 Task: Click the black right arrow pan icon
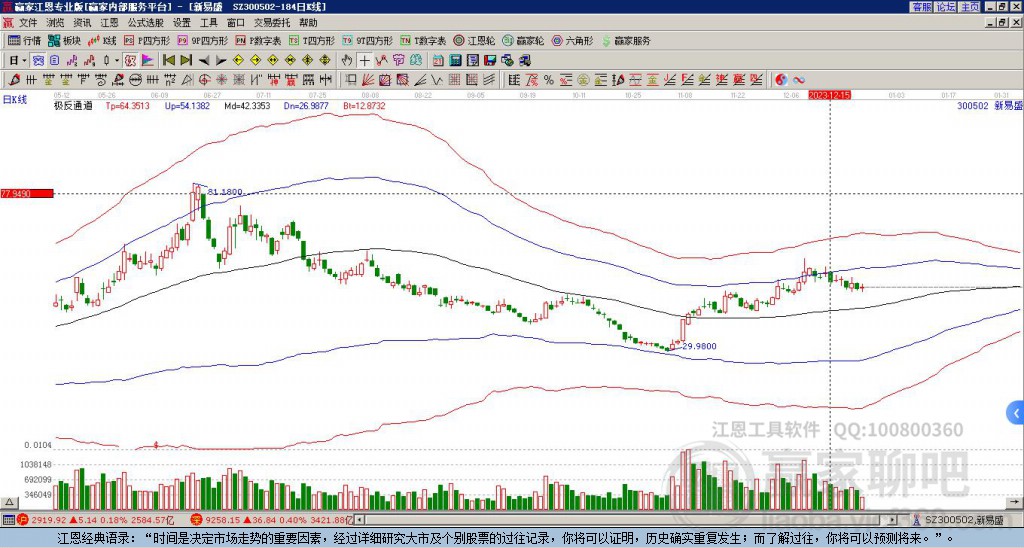pyautogui.click(x=221, y=61)
